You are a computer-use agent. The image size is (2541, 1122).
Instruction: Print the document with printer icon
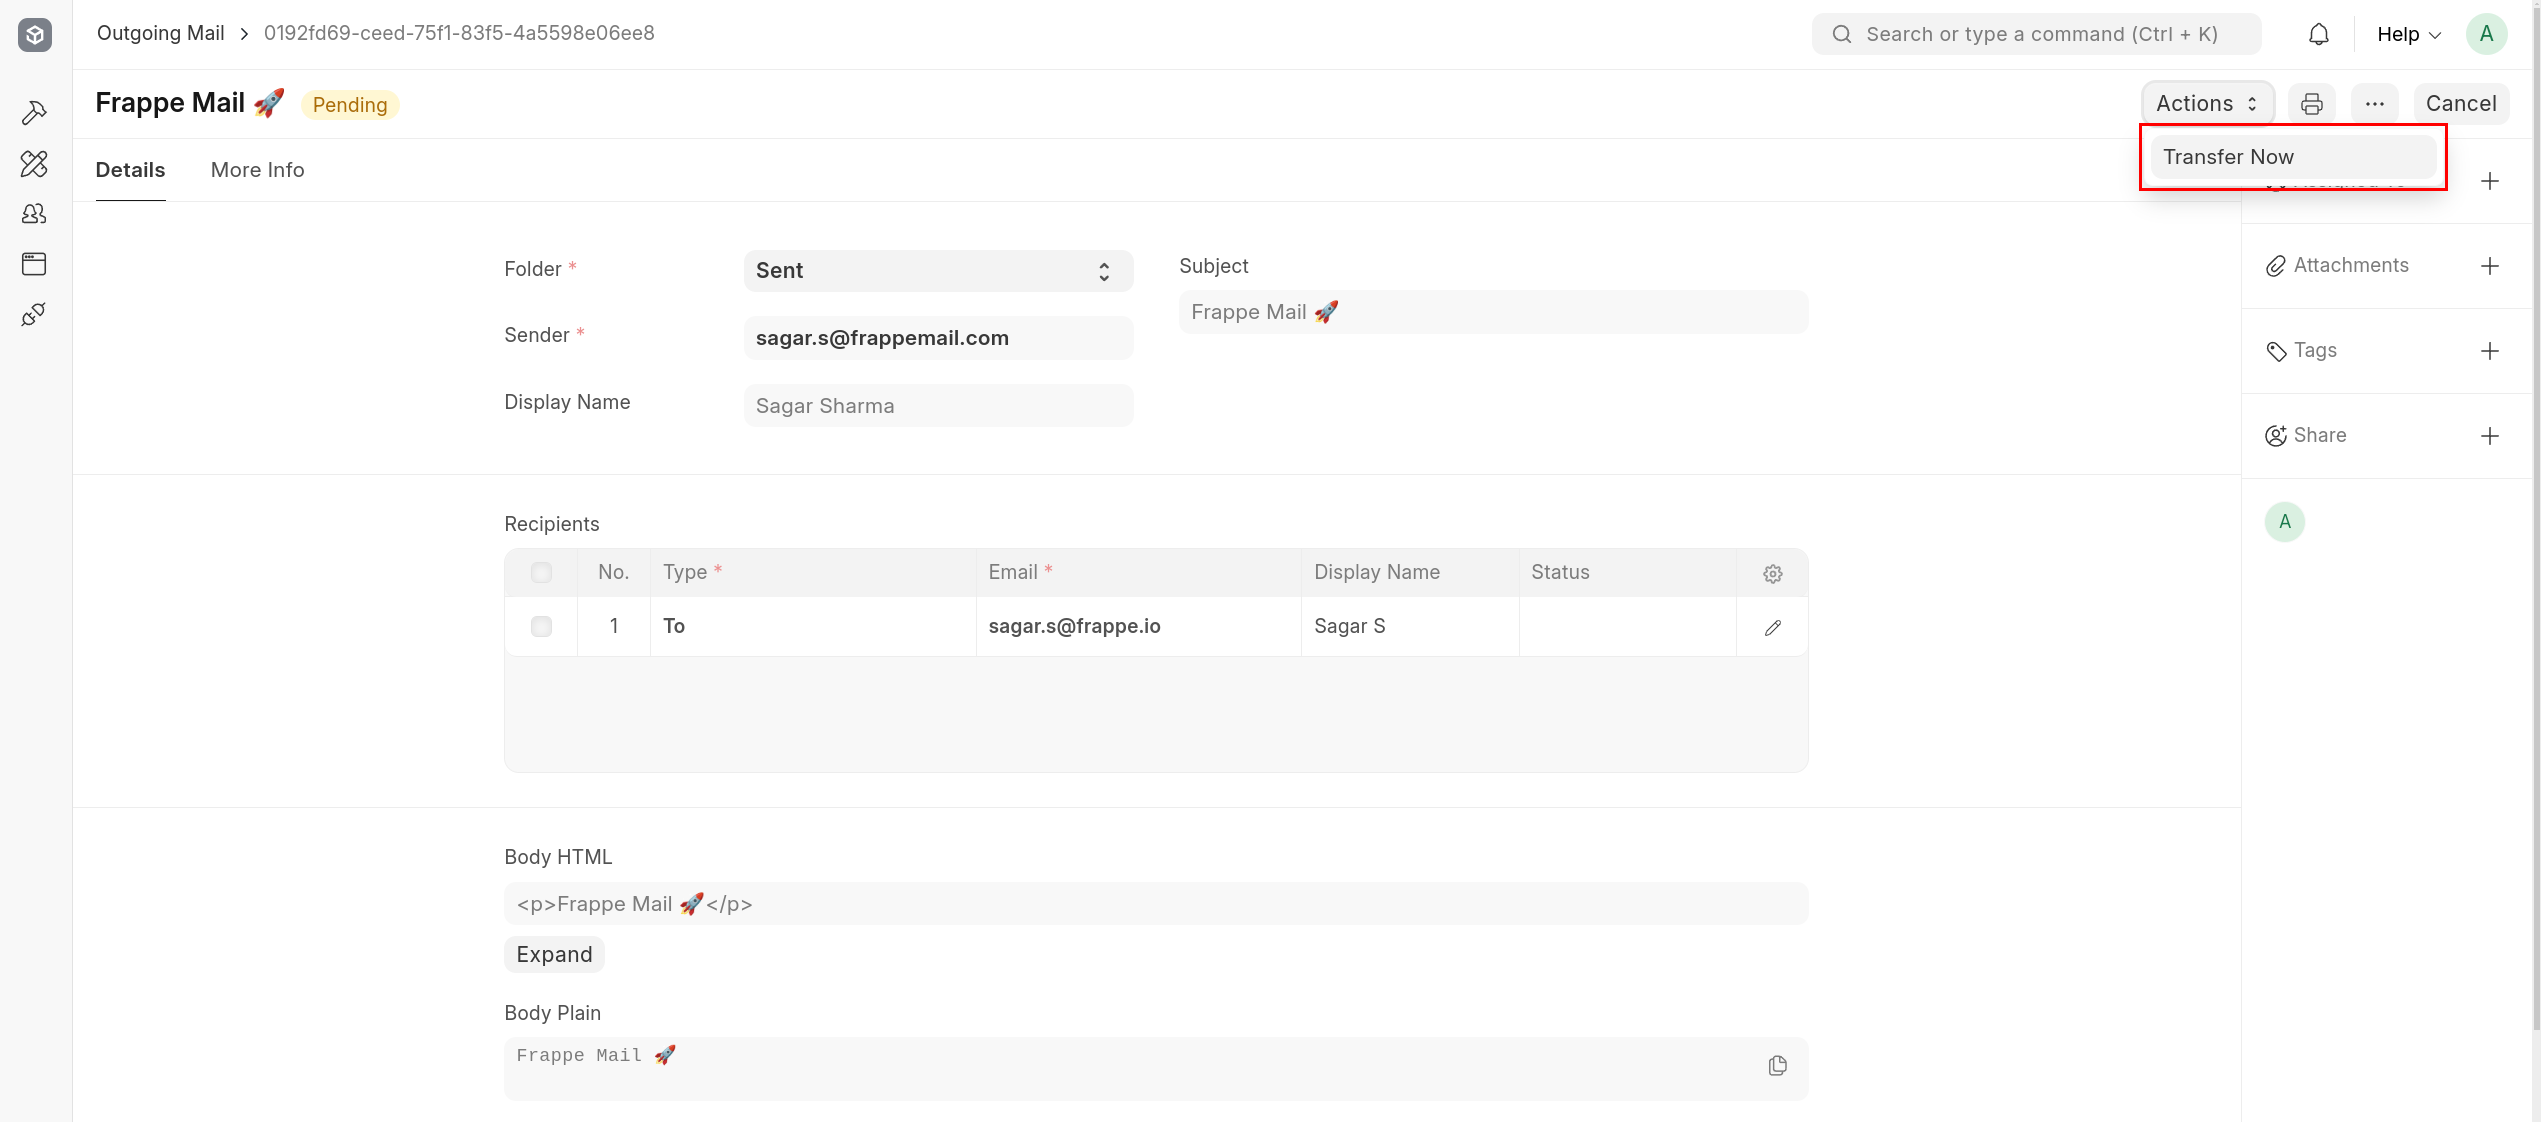(x=2311, y=104)
